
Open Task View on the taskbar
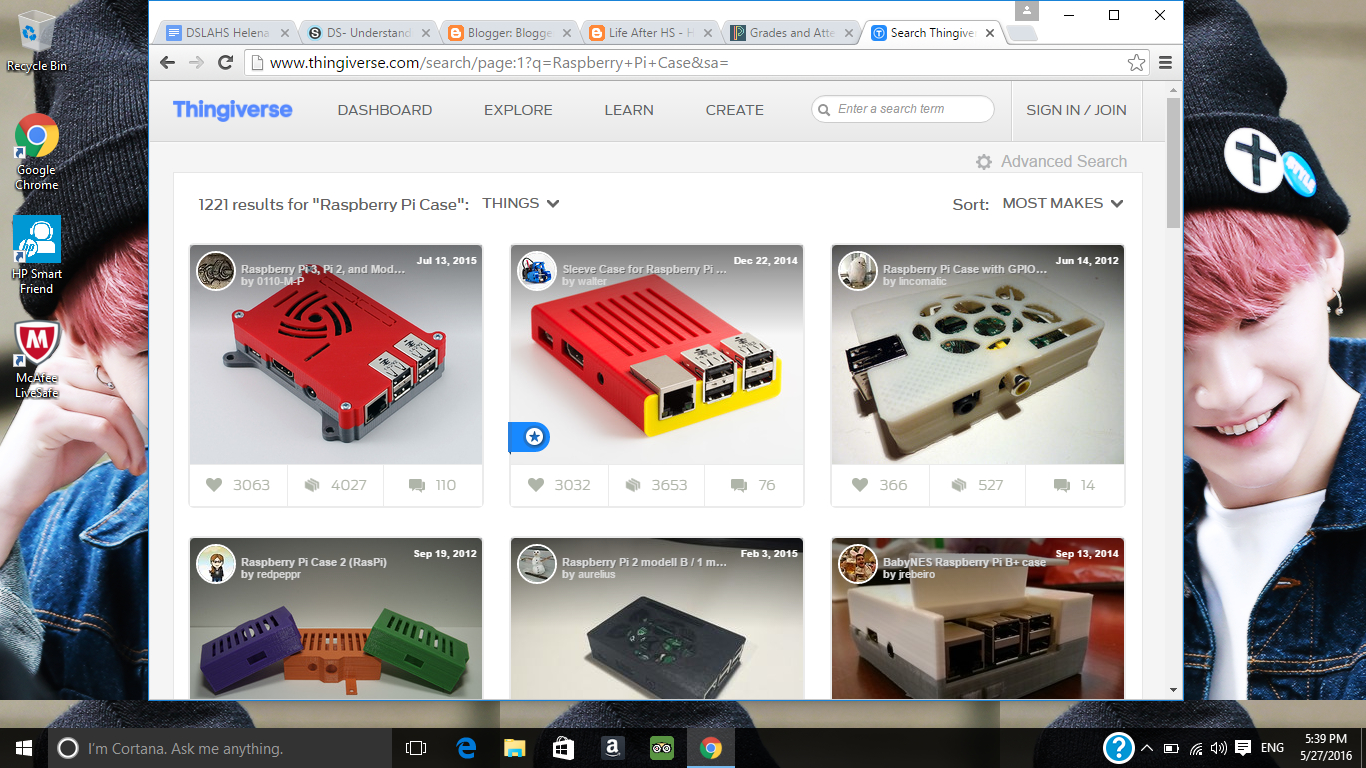tap(416, 748)
